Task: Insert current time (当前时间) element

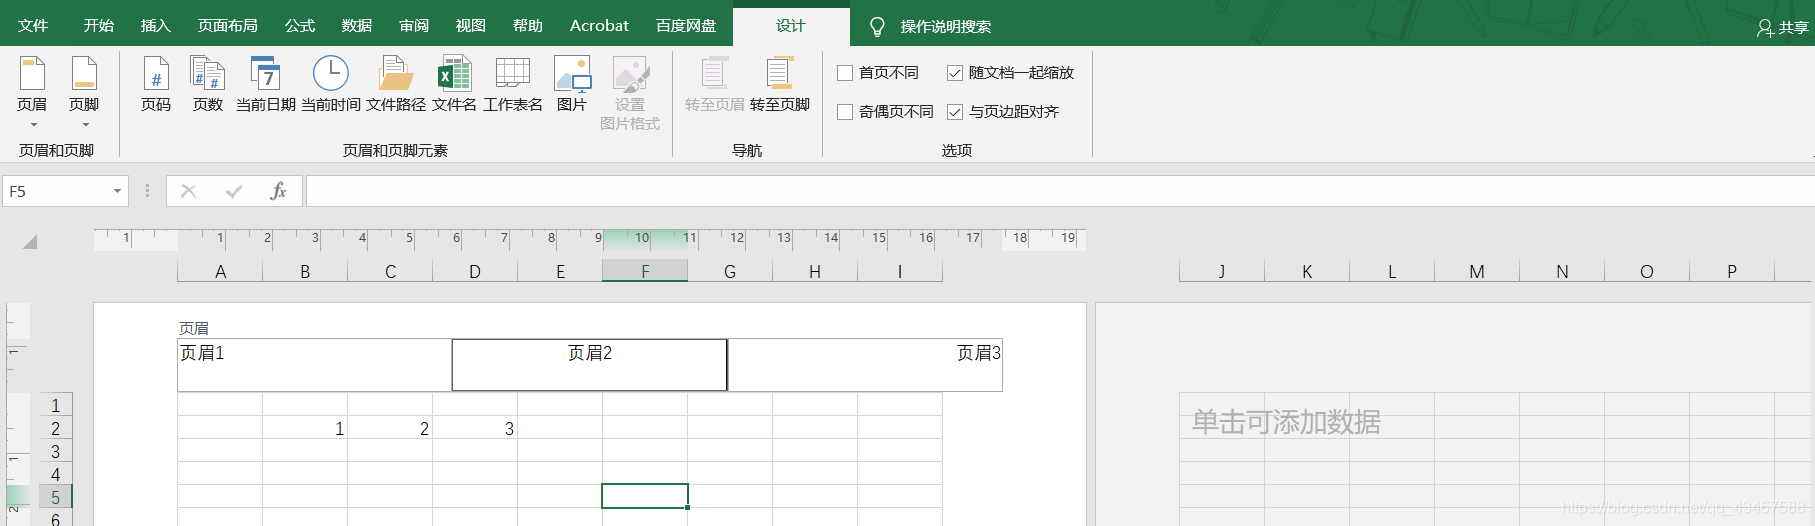Action: click(331, 84)
